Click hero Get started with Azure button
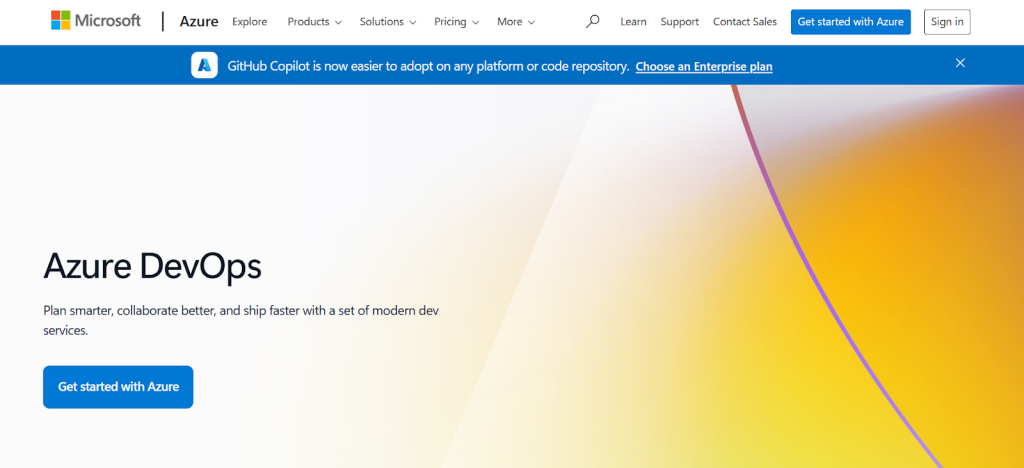The image size is (1024, 468). click(118, 387)
